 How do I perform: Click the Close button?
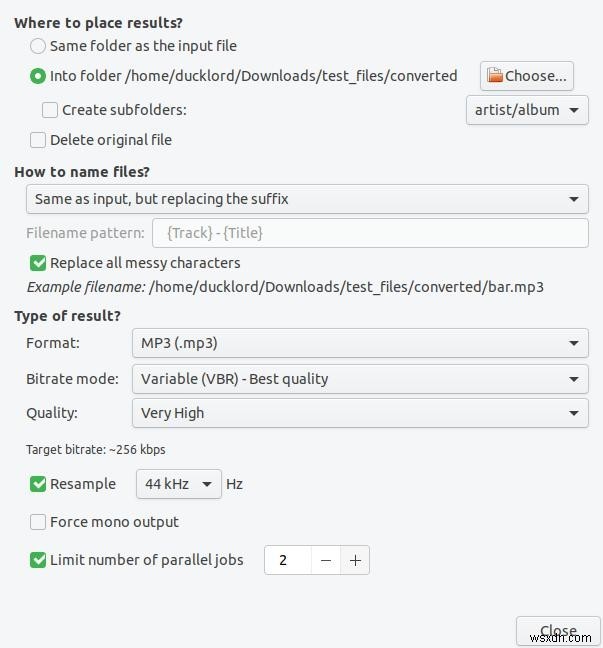click(x=558, y=631)
